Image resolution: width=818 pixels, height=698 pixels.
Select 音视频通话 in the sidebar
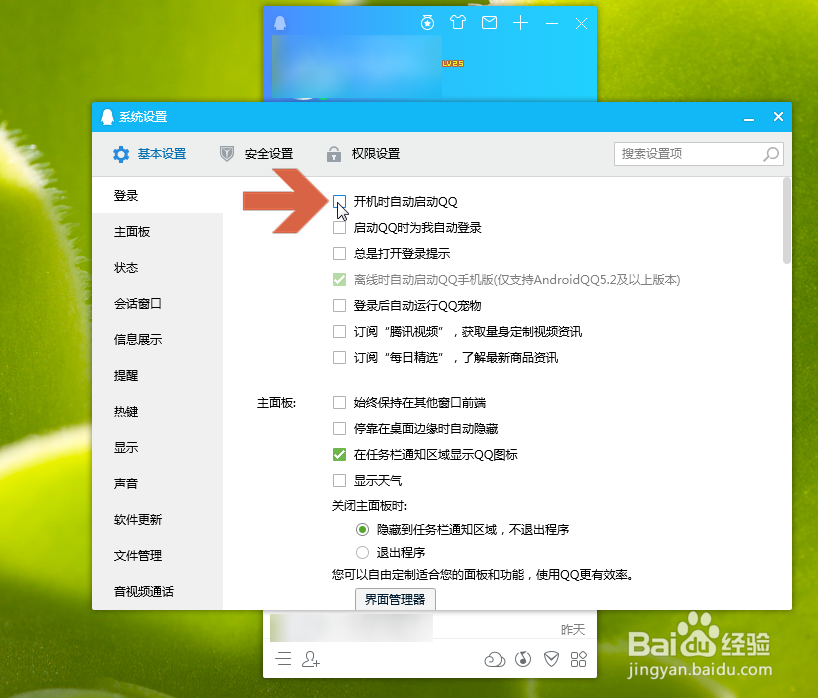click(x=158, y=592)
